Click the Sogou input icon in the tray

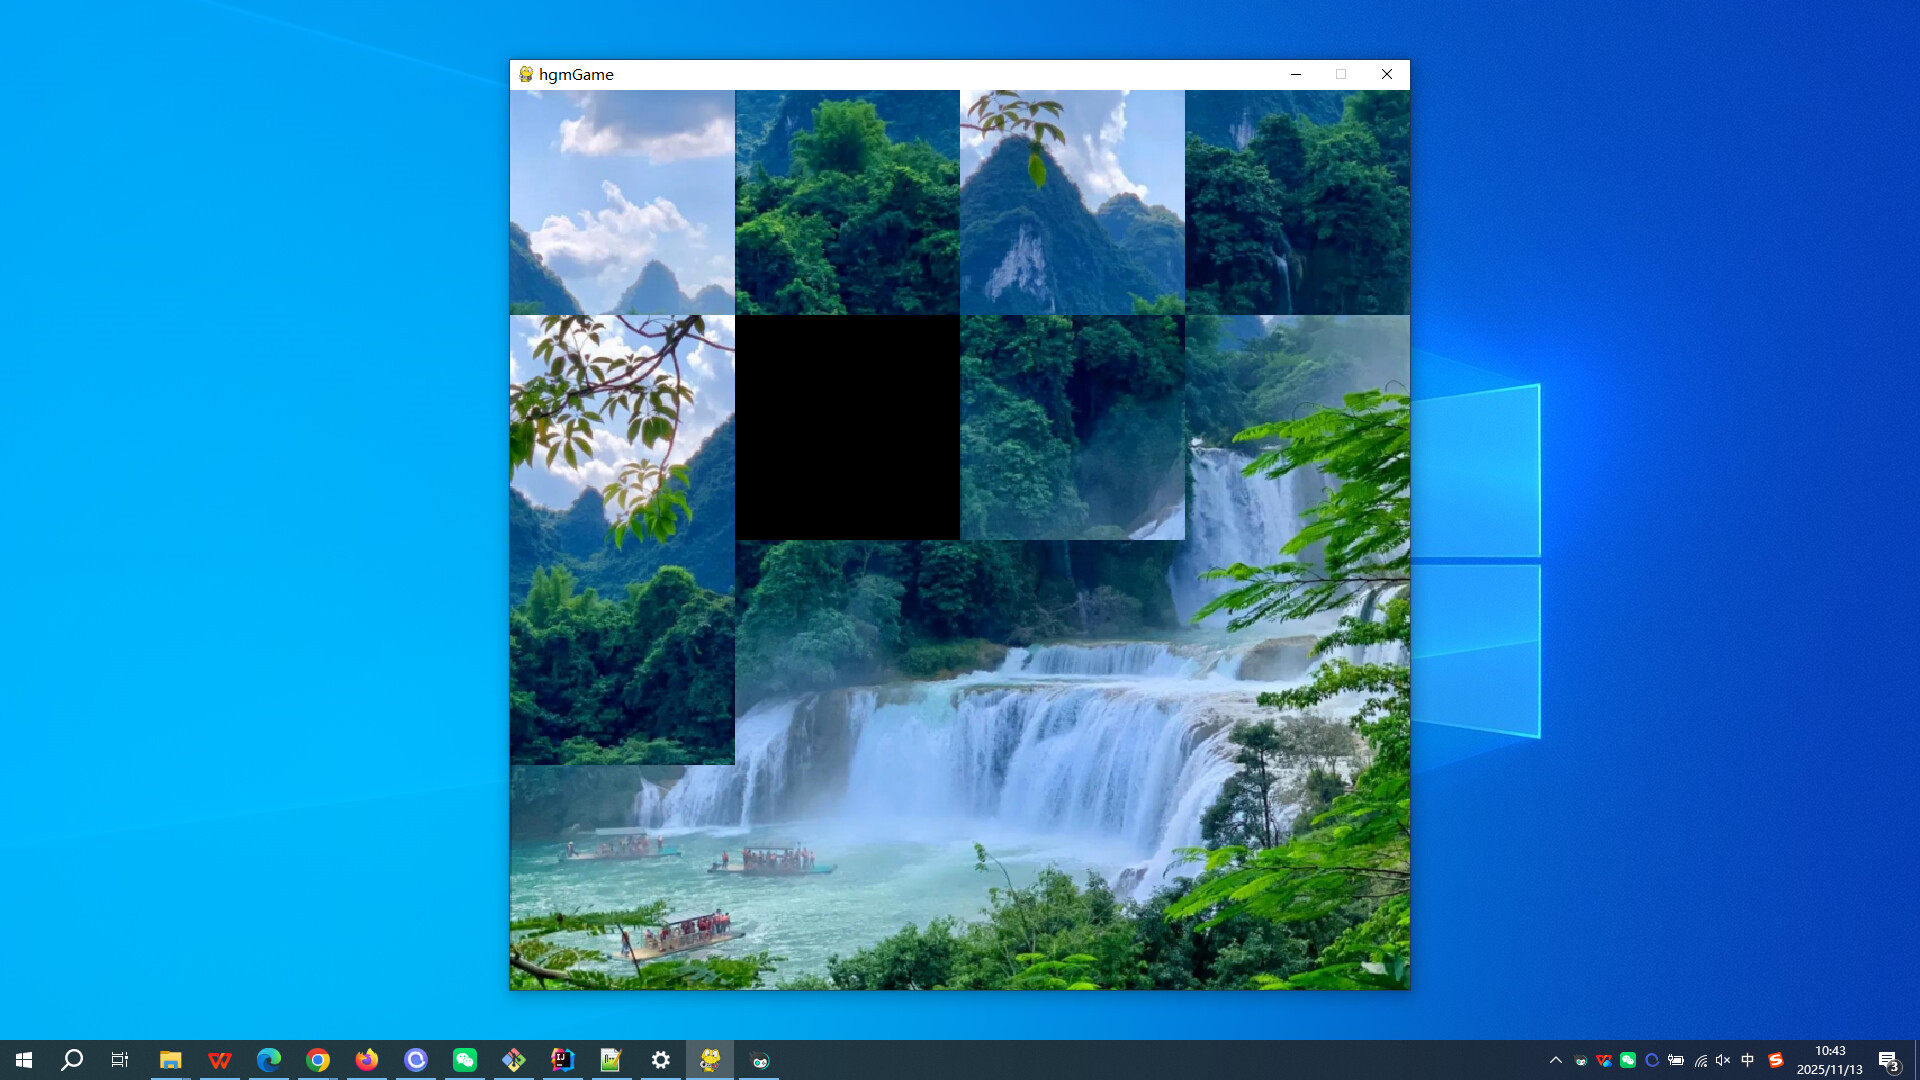tap(1777, 1060)
